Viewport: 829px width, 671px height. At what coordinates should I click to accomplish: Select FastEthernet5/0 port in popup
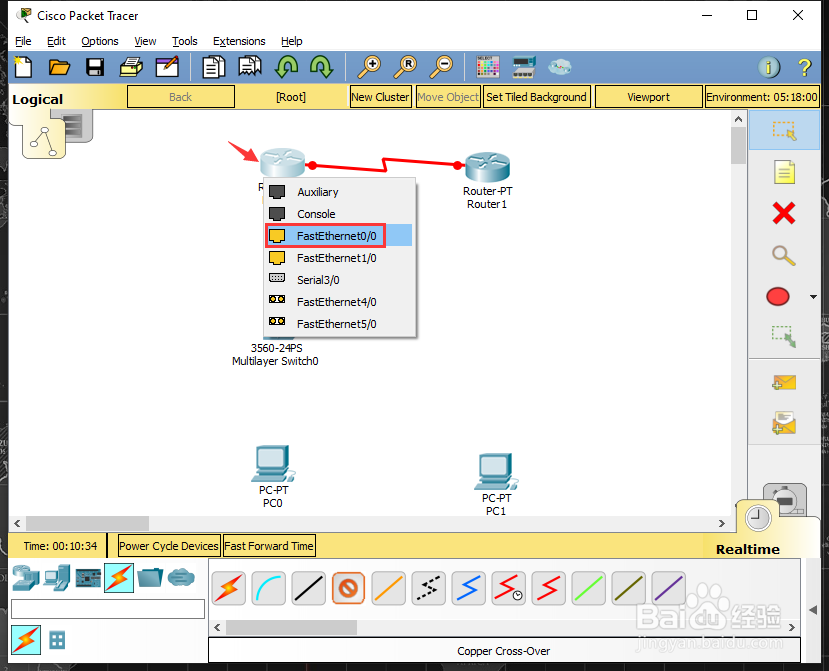[338, 324]
